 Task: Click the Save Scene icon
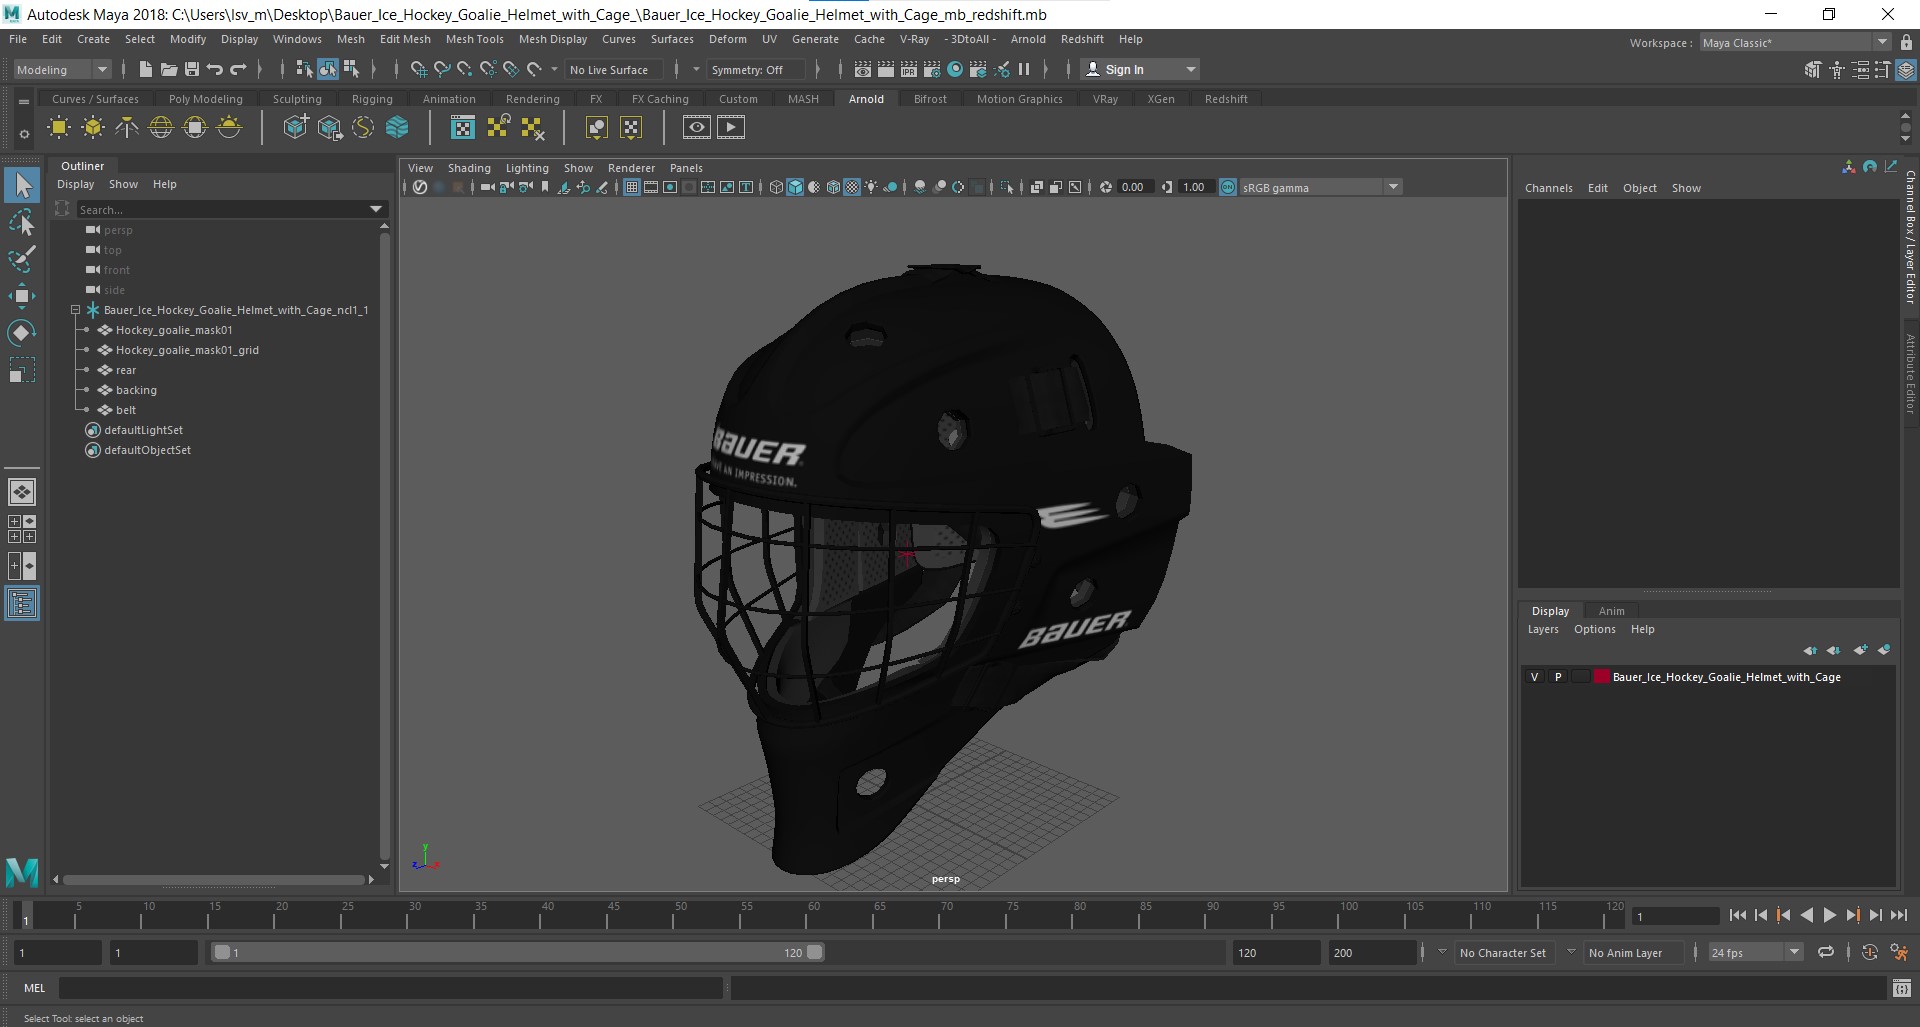pos(192,69)
